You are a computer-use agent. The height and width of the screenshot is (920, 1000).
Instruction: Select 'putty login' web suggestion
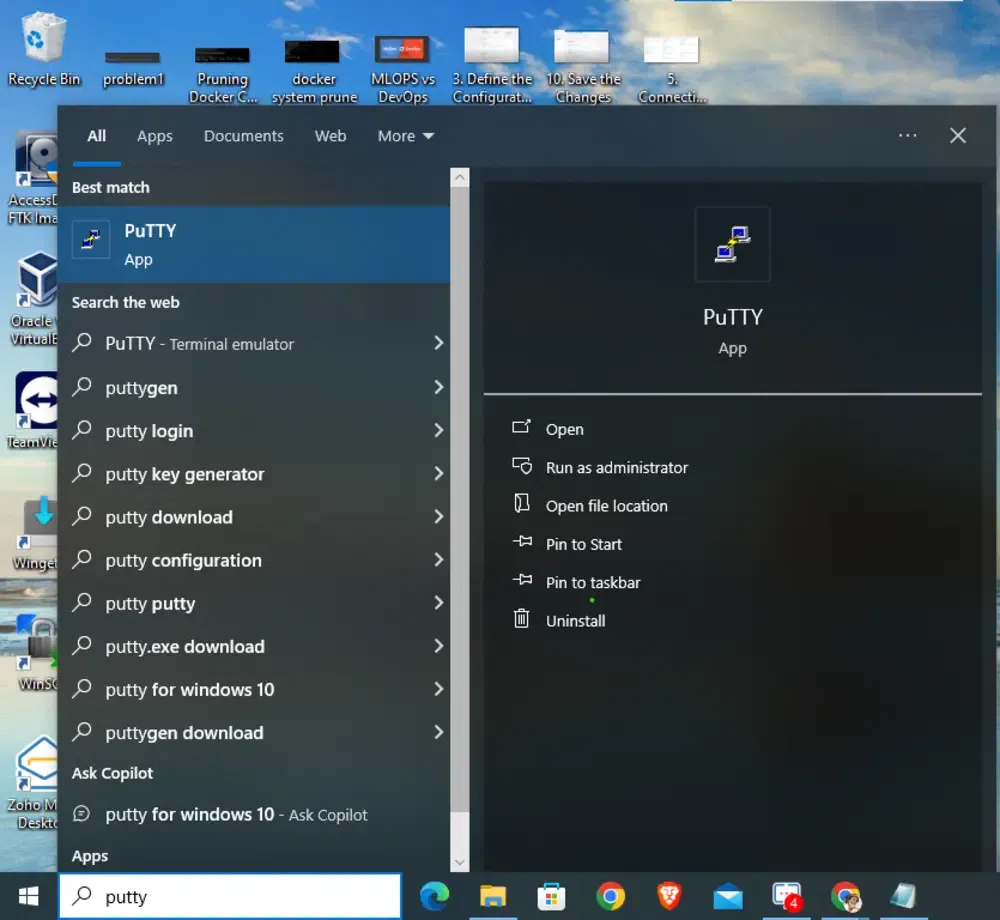pyautogui.click(x=253, y=430)
